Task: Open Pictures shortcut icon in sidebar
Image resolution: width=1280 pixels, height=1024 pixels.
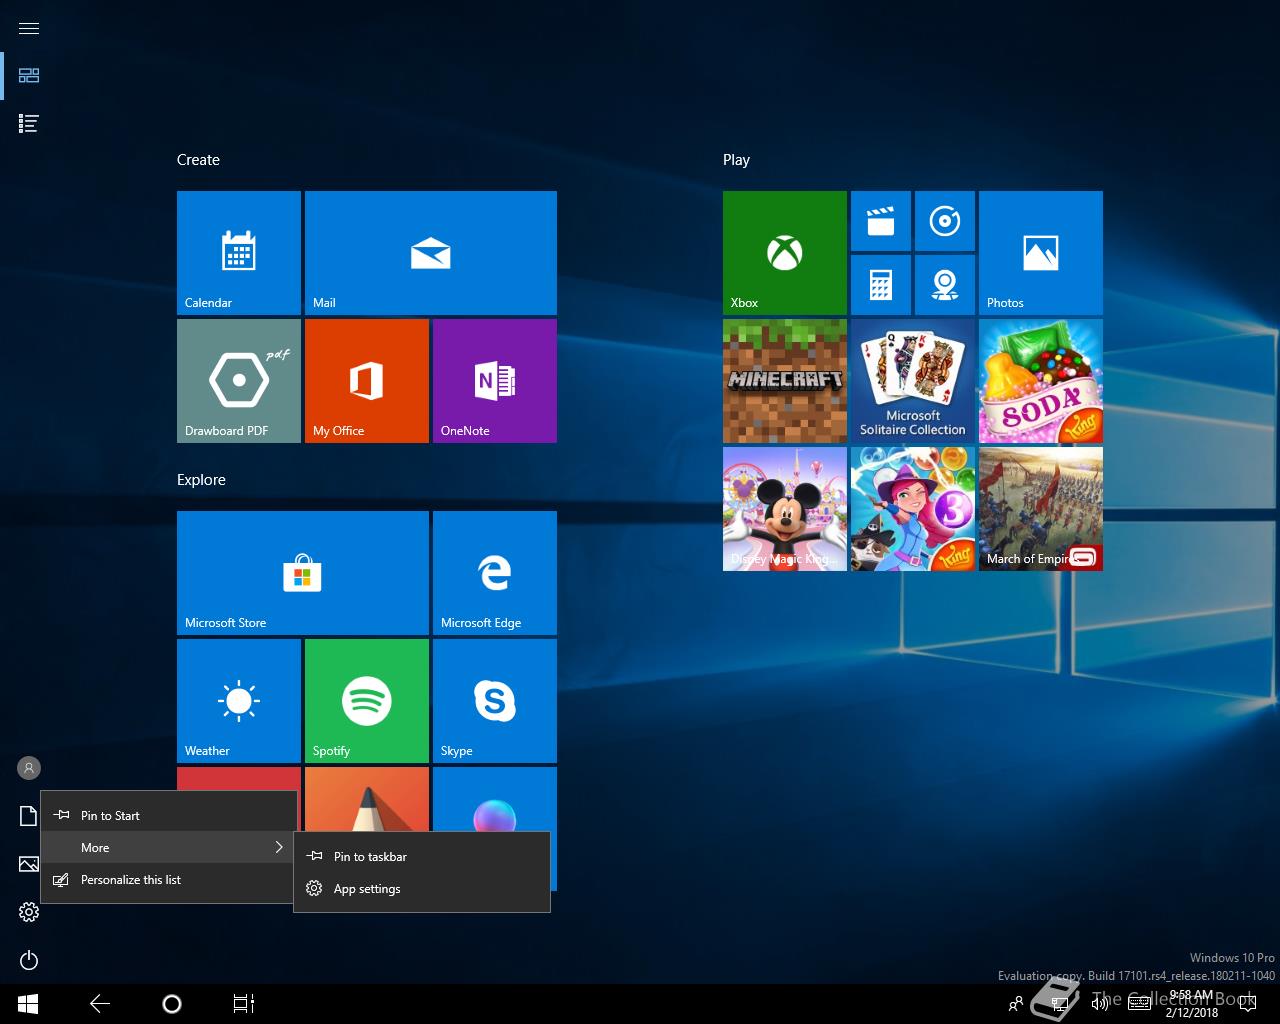Action: [29, 864]
